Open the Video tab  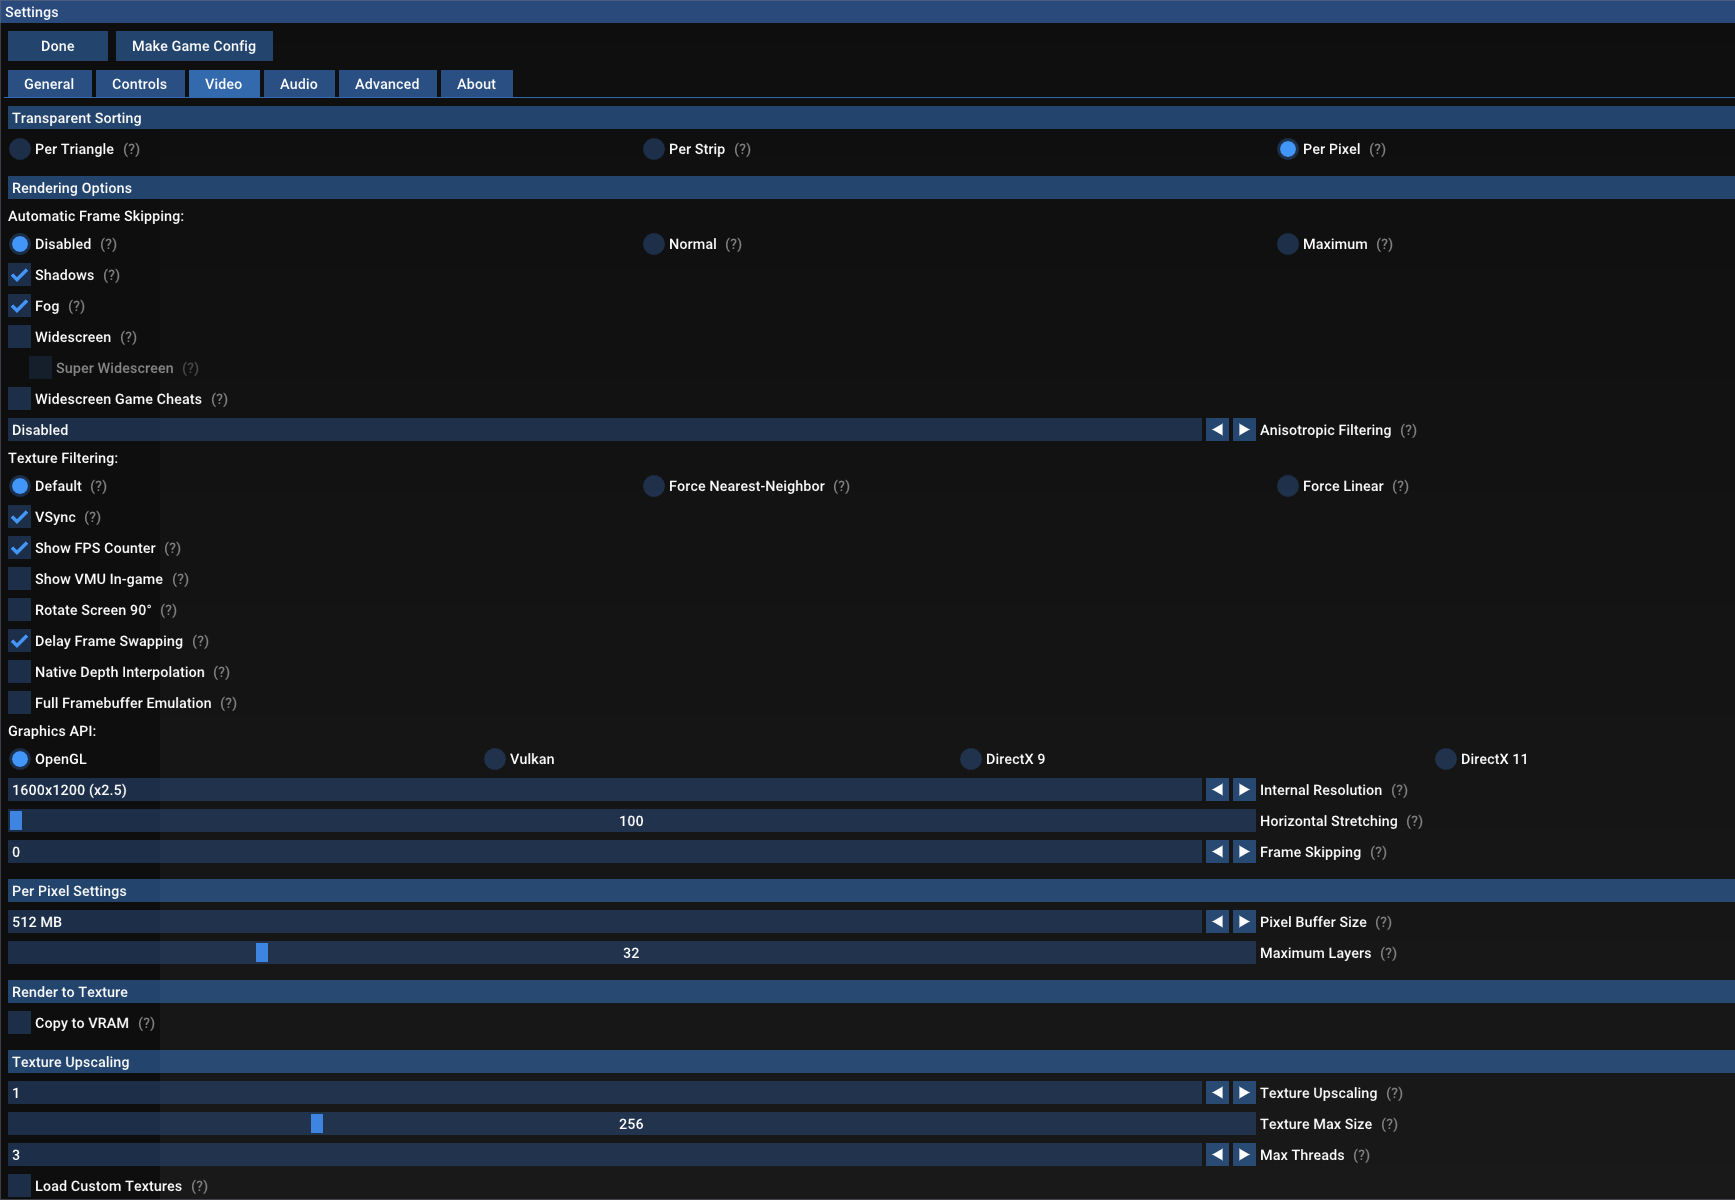pos(224,84)
